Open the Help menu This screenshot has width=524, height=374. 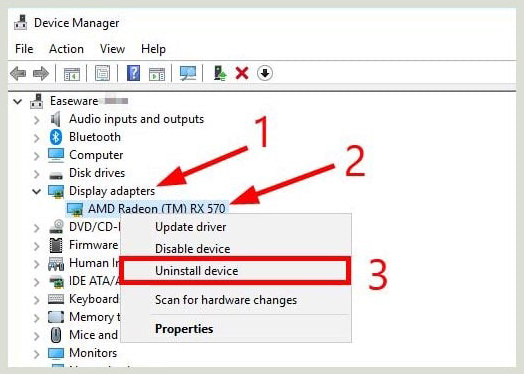coord(153,49)
